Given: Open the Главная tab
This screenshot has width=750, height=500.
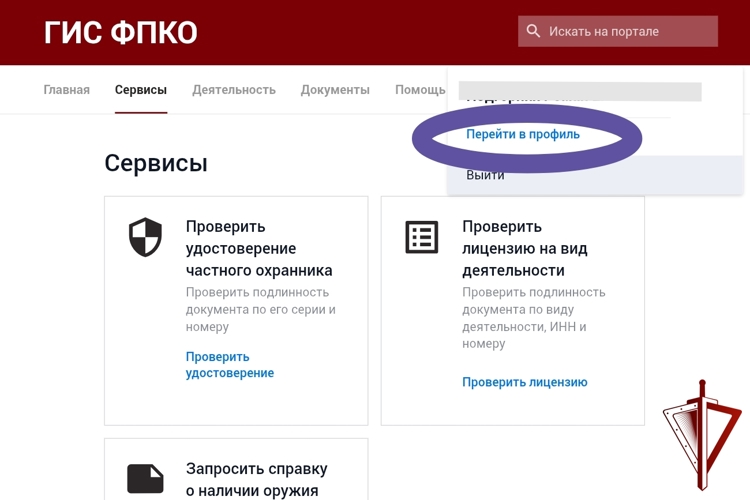Looking at the screenshot, I should tap(66, 89).
